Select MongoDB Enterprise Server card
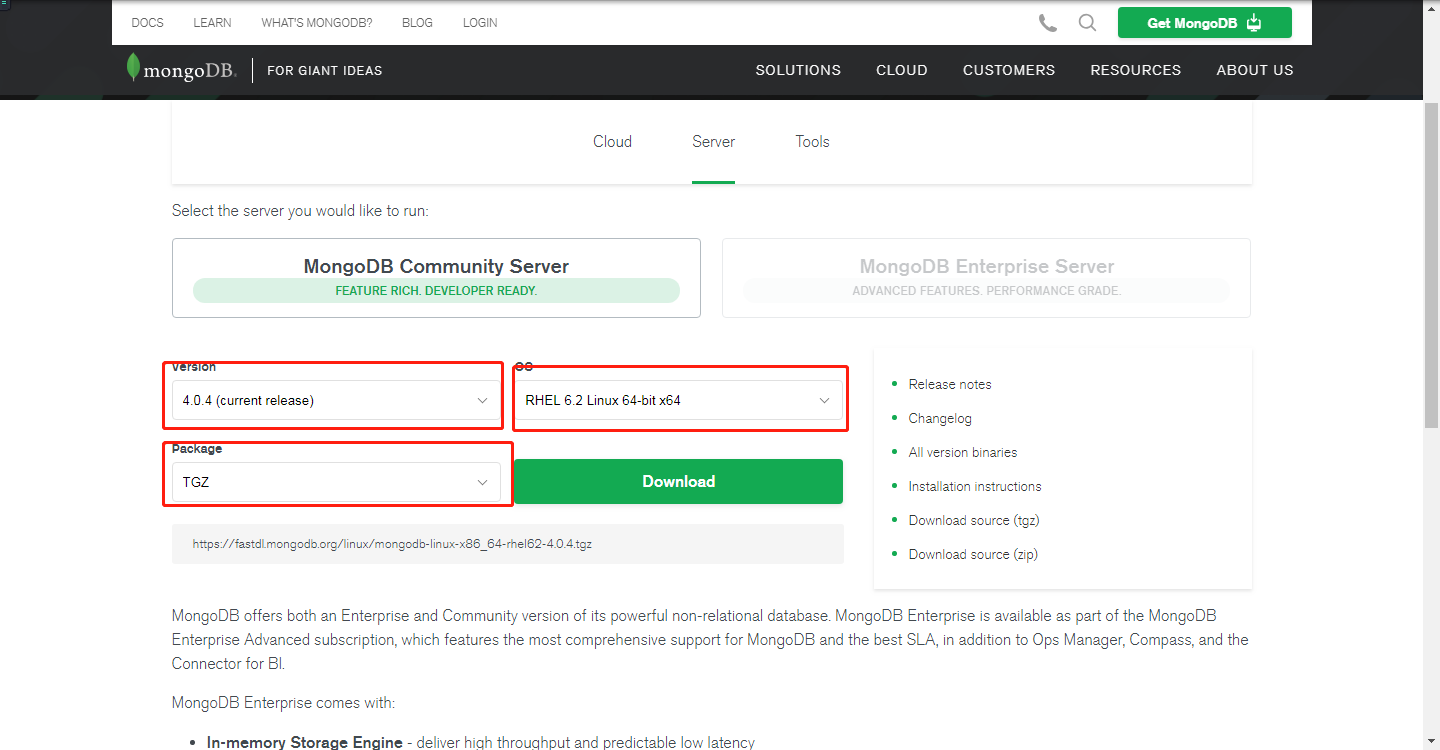Viewport: 1440px width, 750px height. 986,278
